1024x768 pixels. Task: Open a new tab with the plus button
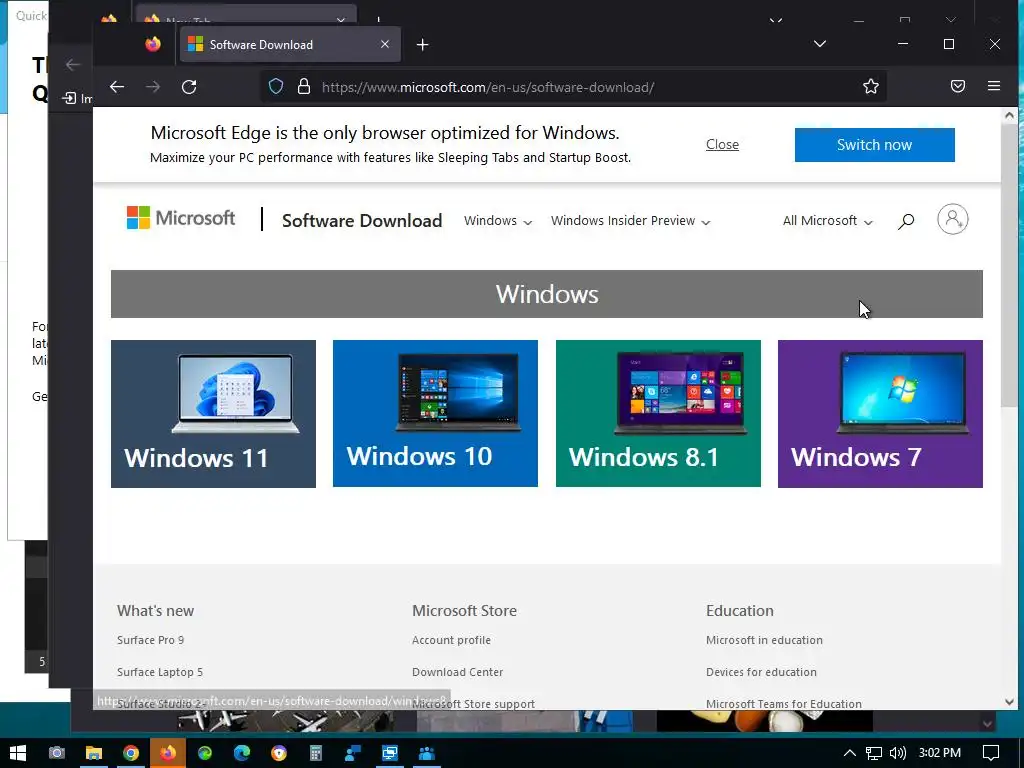[x=423, y=44]
